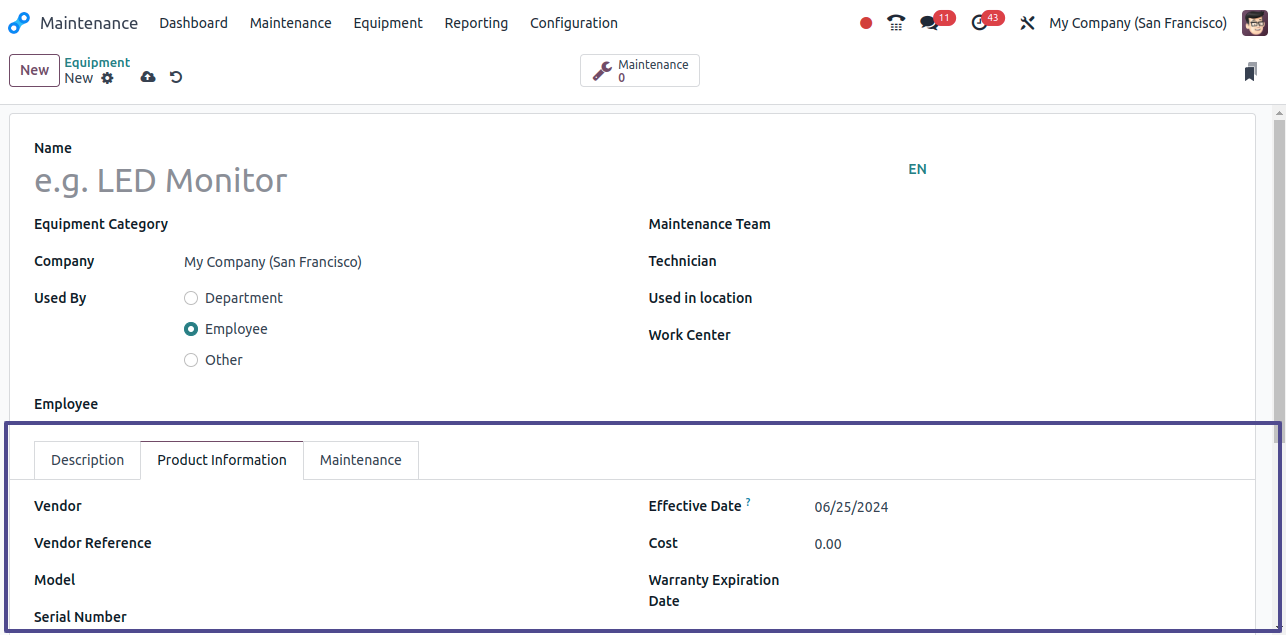This screenshot has height=635, width=1286.
Task: Open the Maintenance menu item
Action: click(x=291, y=23)
